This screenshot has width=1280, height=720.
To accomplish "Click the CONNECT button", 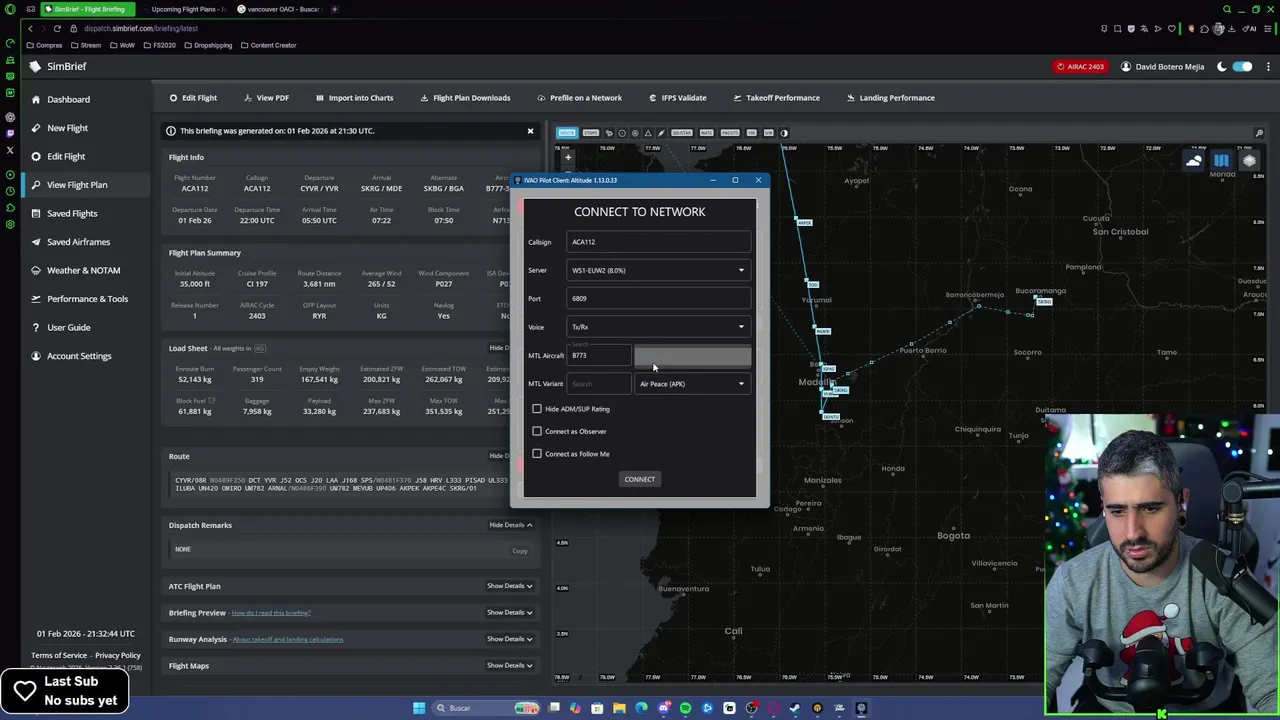I will [639, 479].
